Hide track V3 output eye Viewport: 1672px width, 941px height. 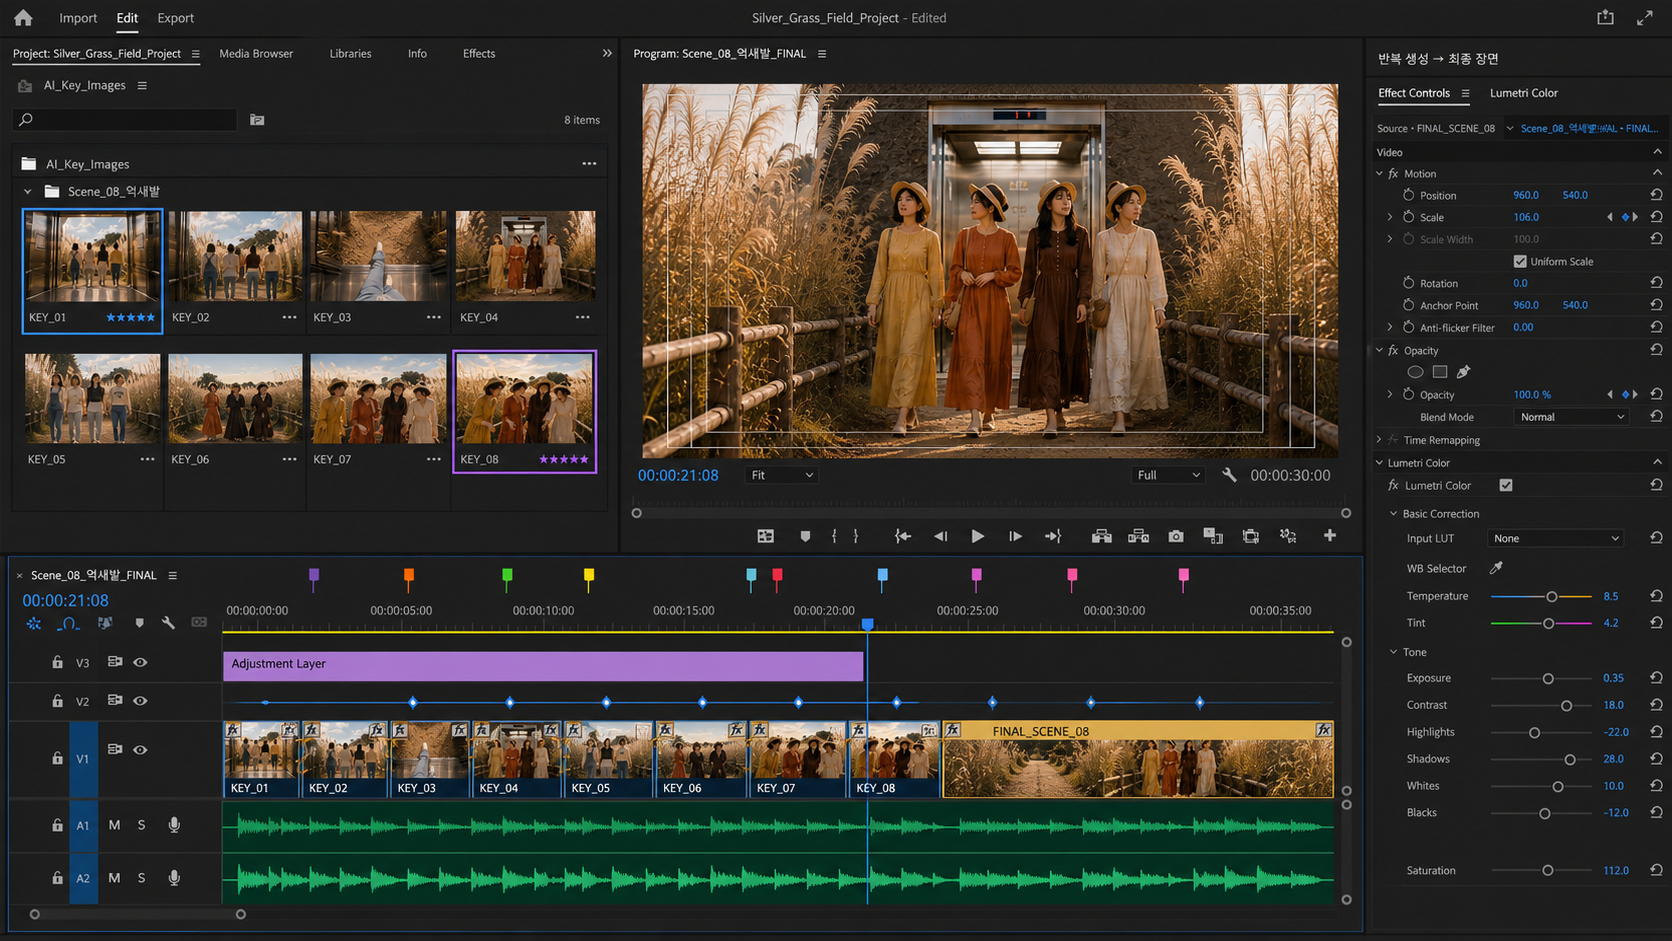click(140, 662)
